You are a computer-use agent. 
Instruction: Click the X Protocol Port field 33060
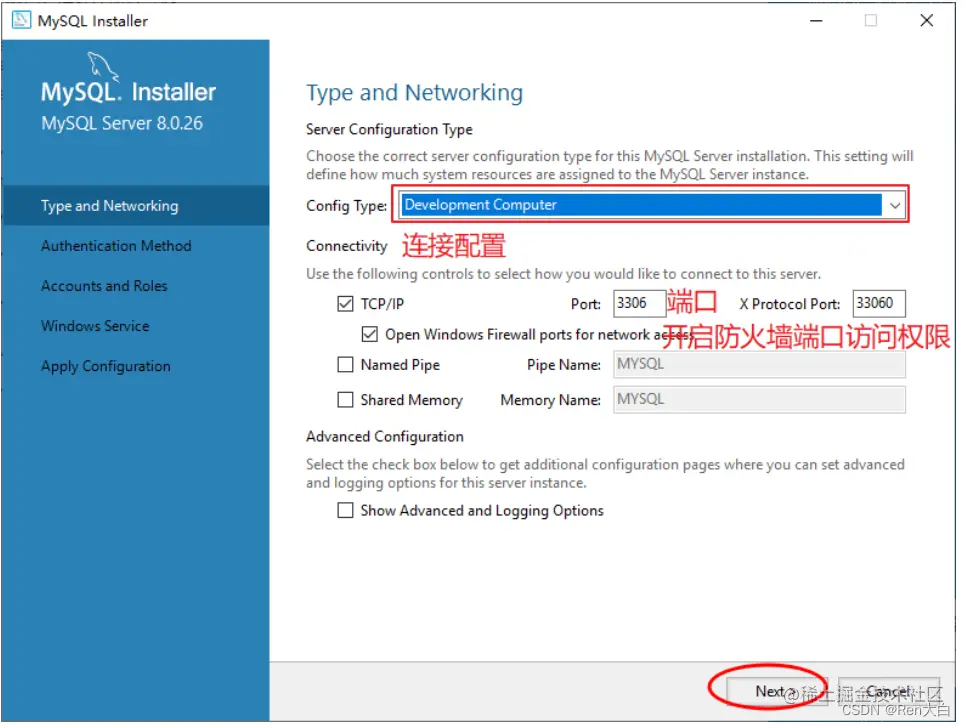point(879,304)
